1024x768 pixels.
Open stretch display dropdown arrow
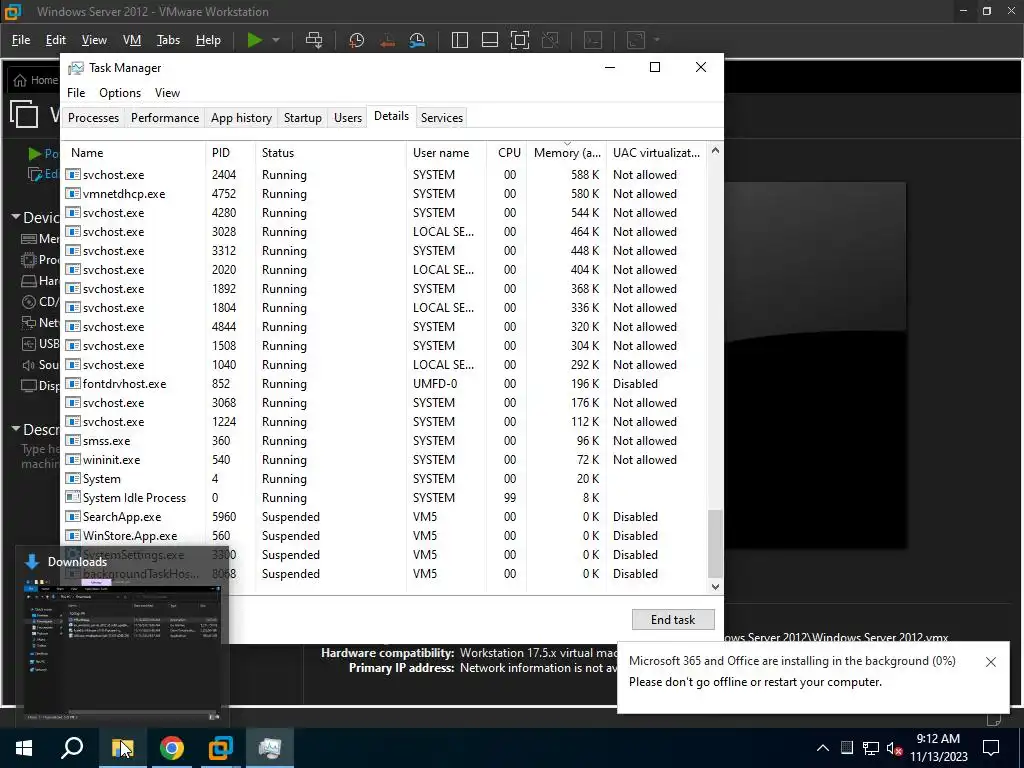click(x=656, y=40)
